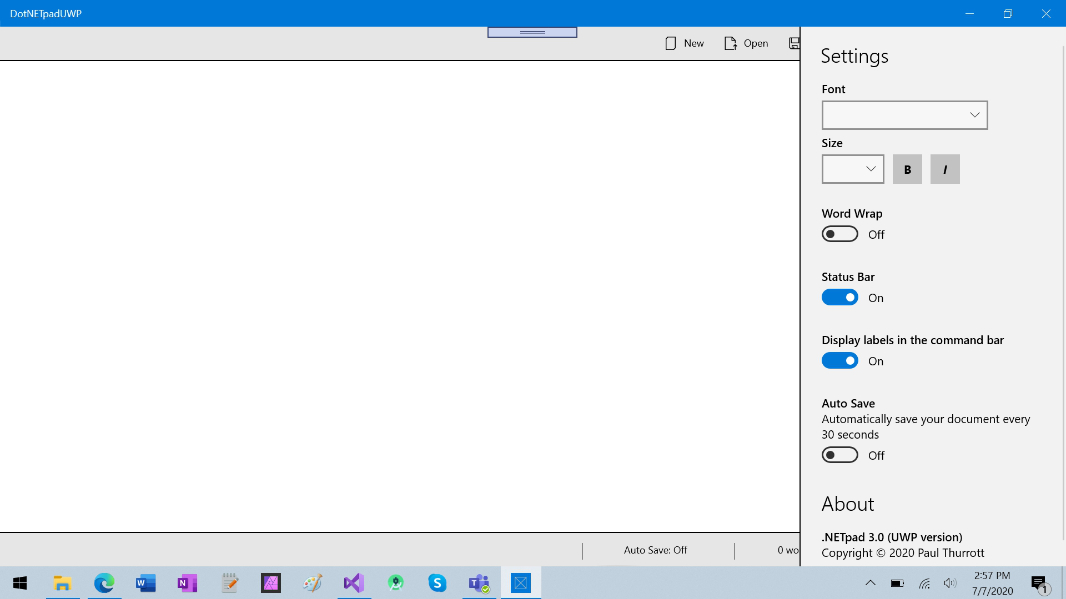Show hidden system tray icons
The width and height of the screenshot is (1066, 599).
870,583
